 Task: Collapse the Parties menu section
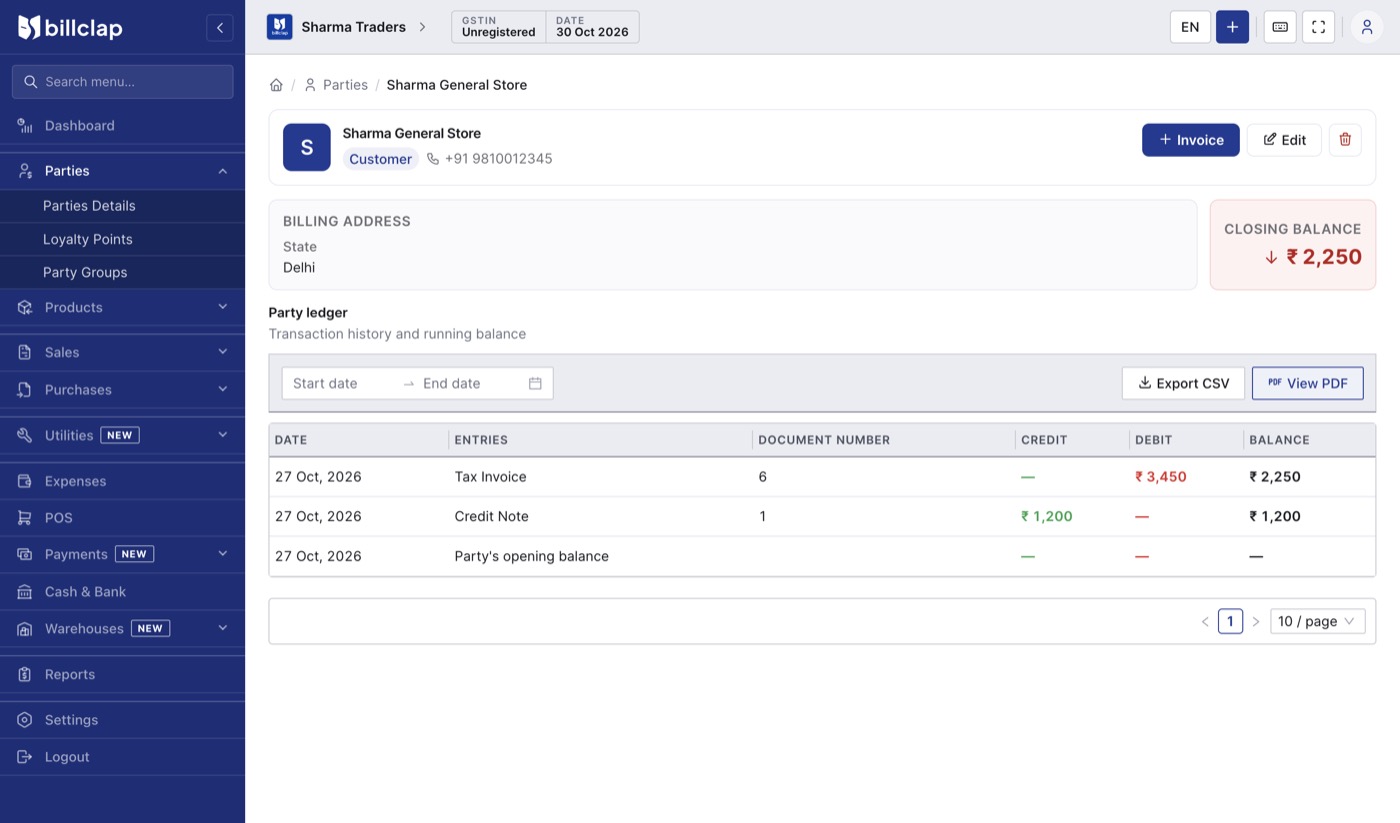223,171
